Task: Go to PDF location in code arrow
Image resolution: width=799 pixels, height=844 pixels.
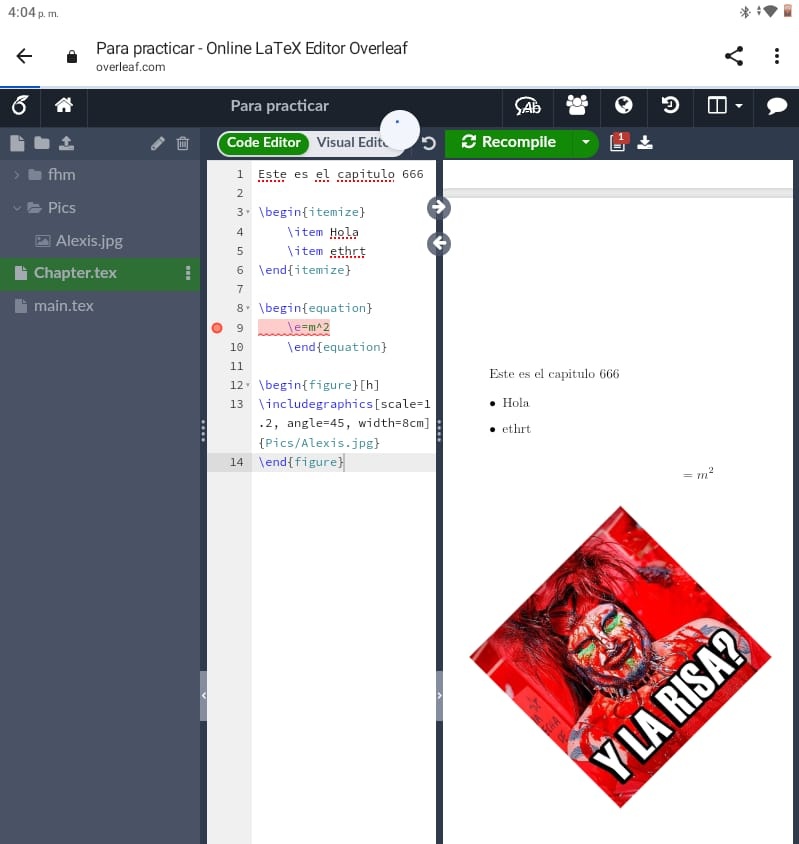Action: pos(439,244)
